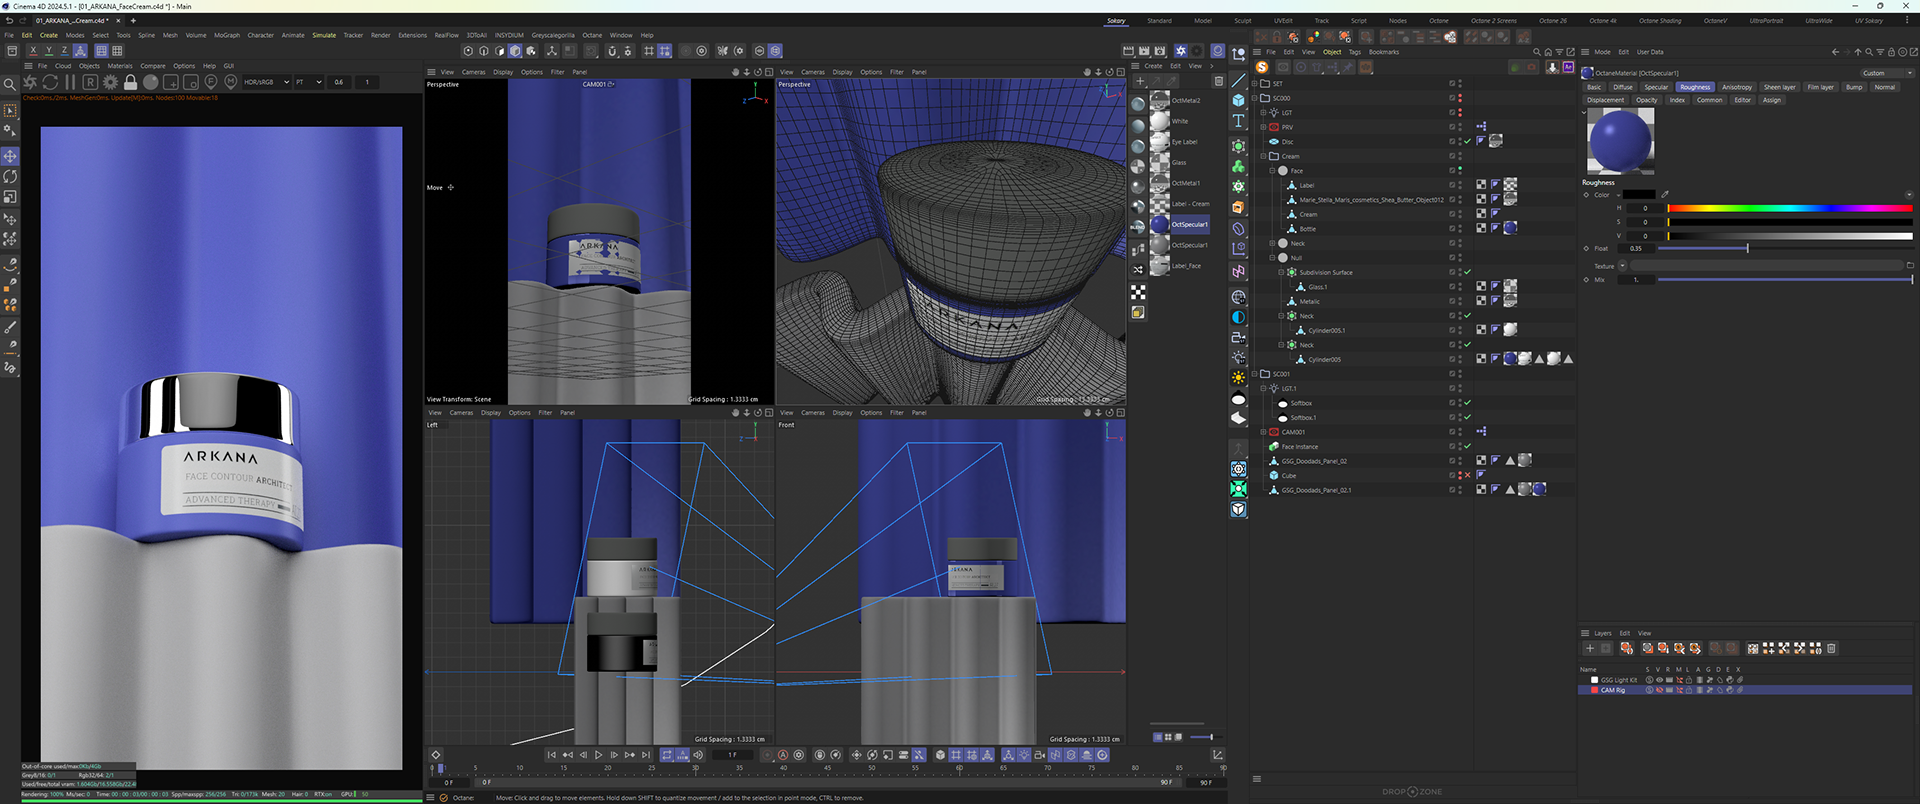1920x804 pixels.
Task: Toggle visibility dots of Face object
Action: click(x=1460, y=171)
